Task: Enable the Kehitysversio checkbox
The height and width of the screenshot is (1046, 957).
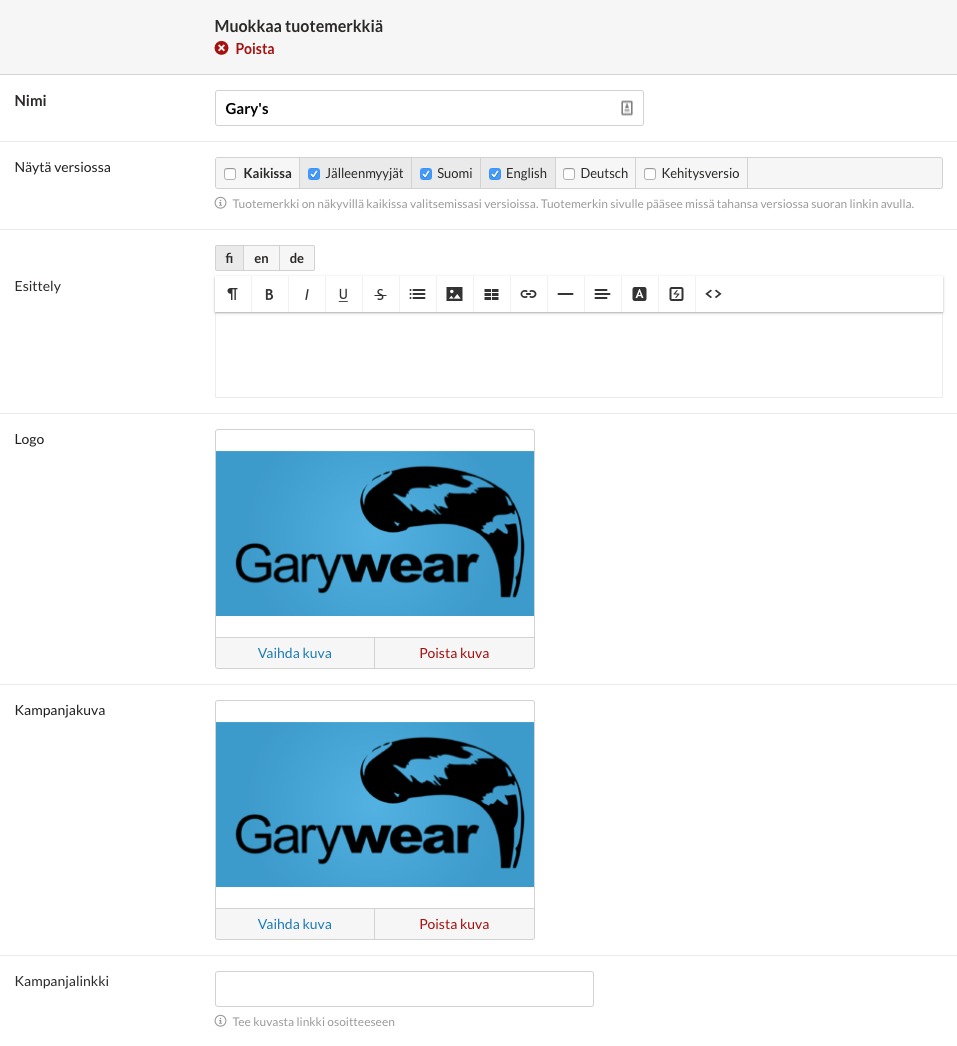Action: click(x=650, y=174)
